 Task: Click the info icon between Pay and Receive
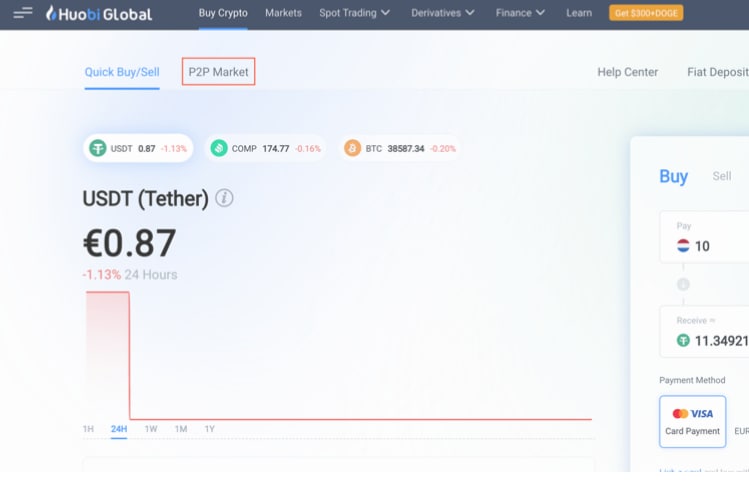(683, 284)
